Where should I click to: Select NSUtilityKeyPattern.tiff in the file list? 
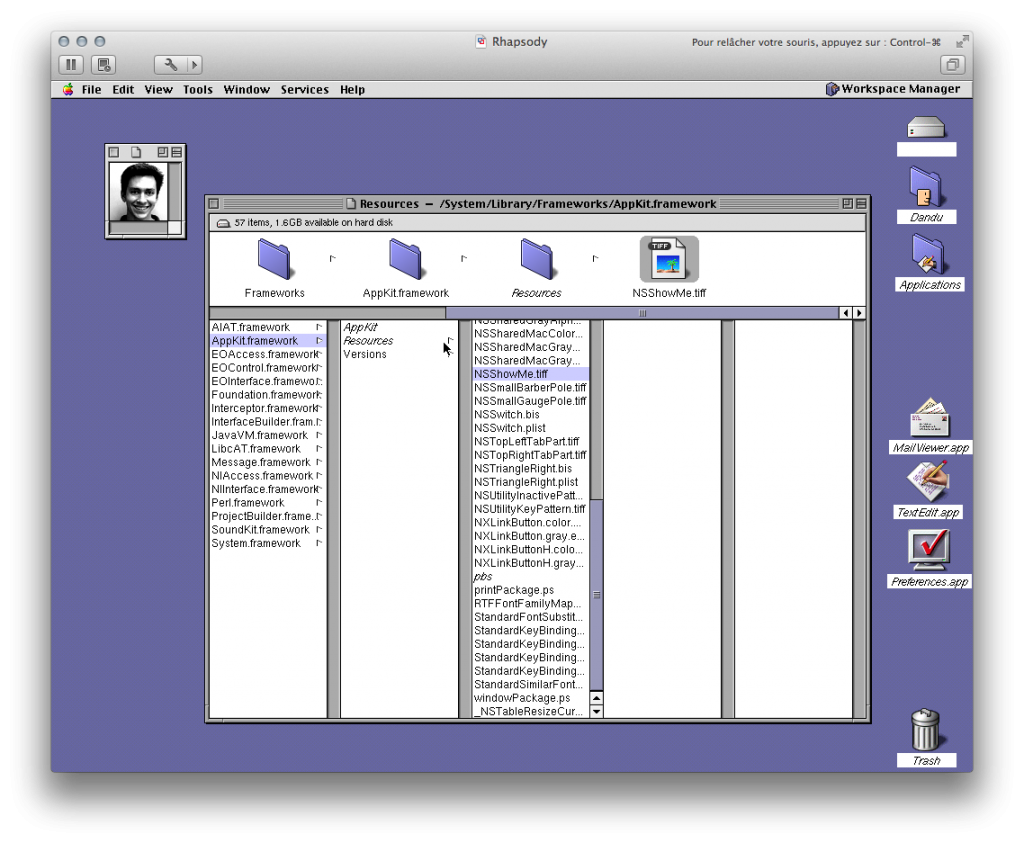pyautogui.click(x=530, y=509)
